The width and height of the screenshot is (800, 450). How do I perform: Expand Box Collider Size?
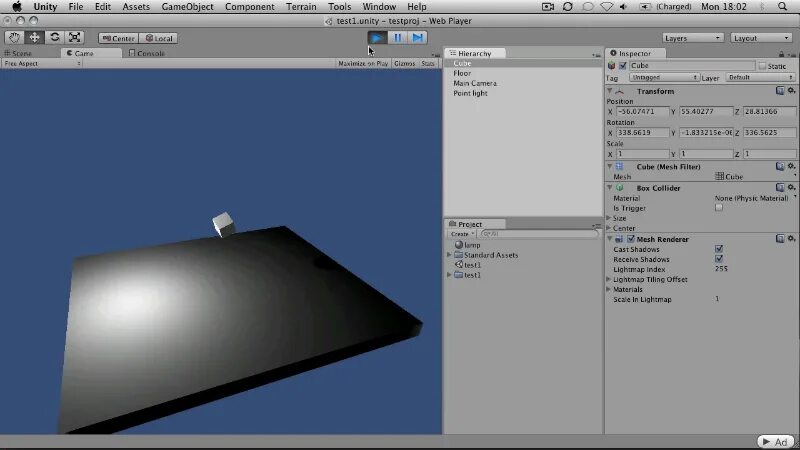609,218
